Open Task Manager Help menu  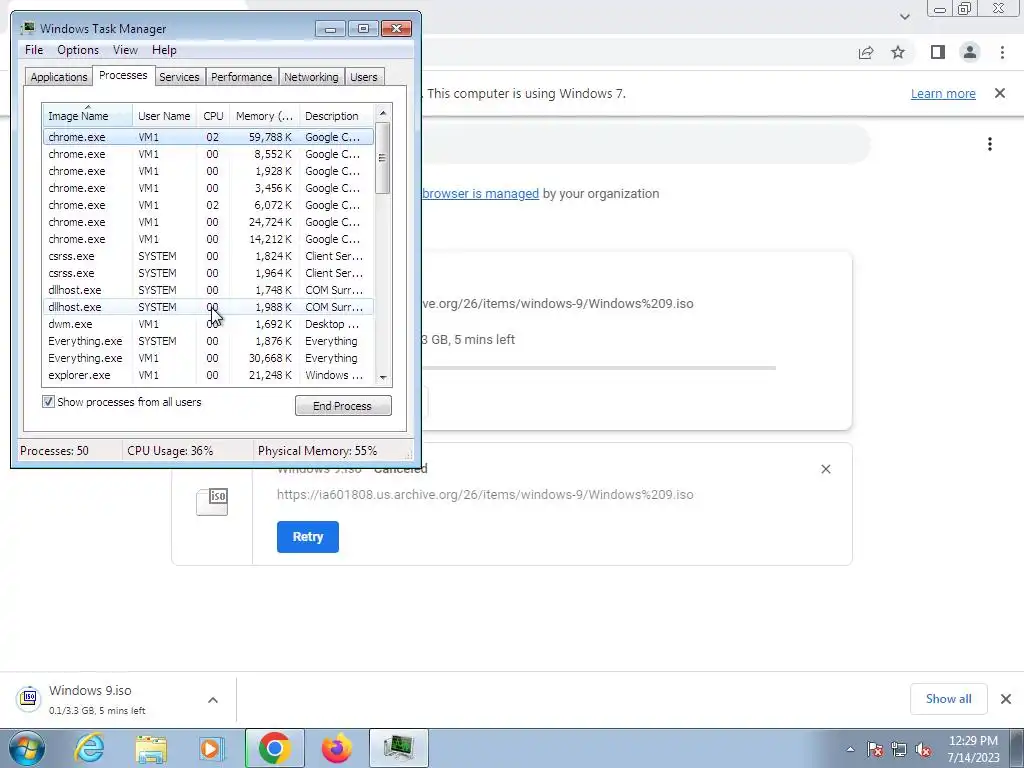click(164, 50)
